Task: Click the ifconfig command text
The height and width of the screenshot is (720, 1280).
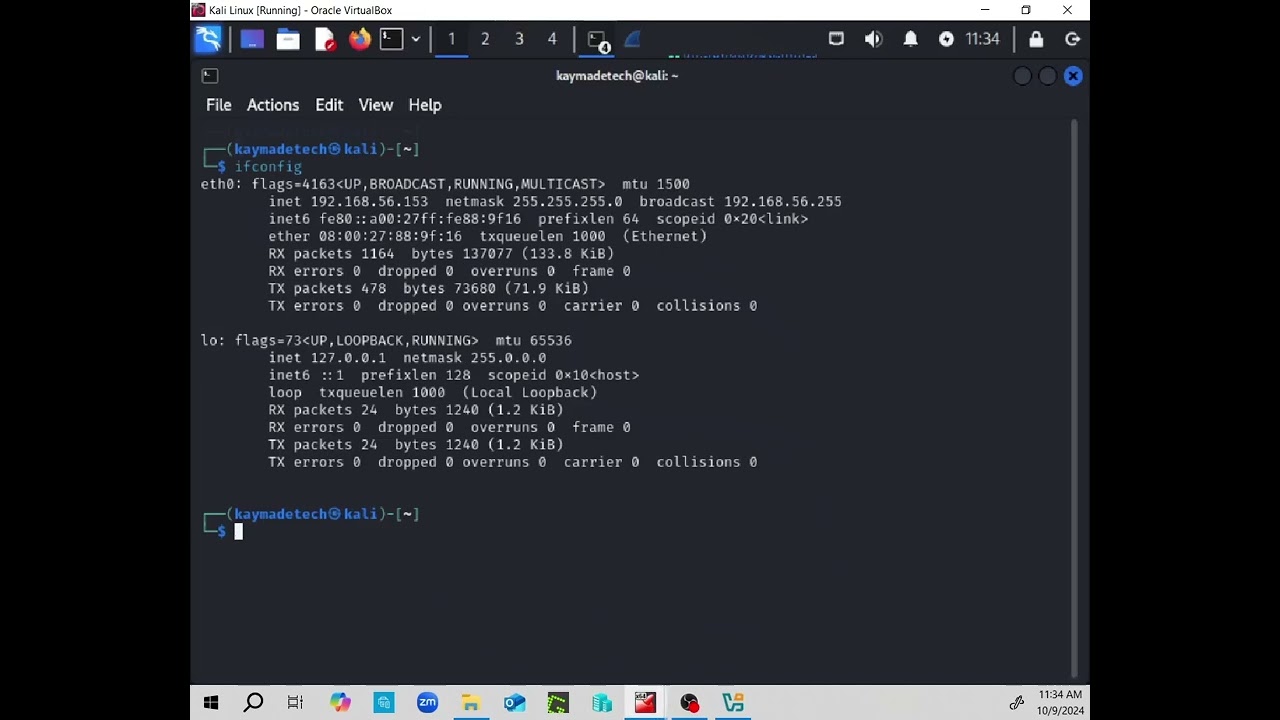Action: click(x=268, y=166)
